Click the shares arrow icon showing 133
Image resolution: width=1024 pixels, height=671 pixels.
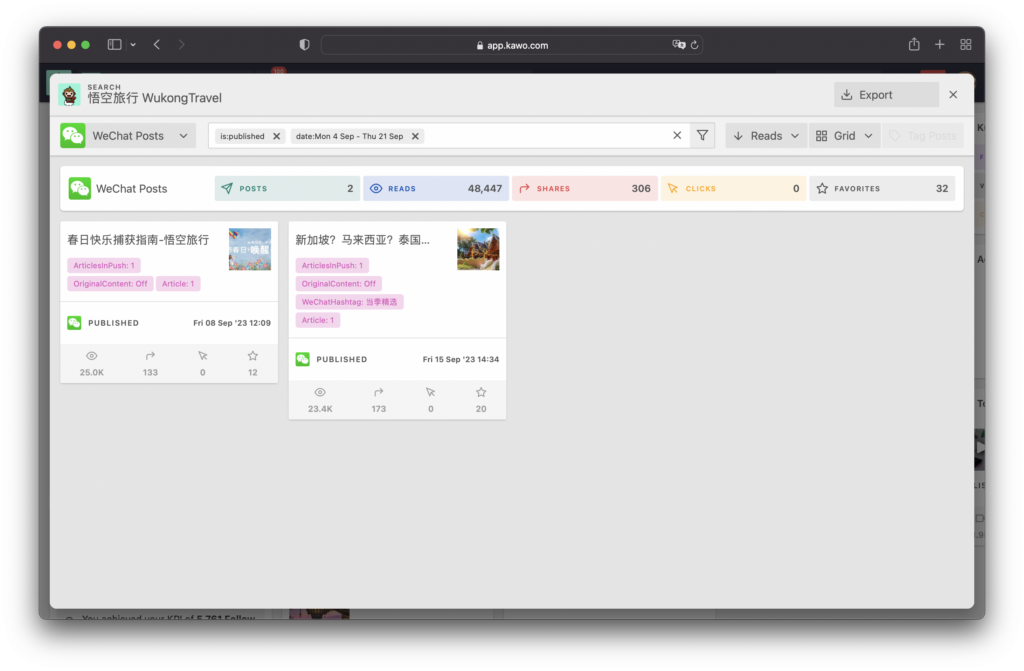click(150, 356)
